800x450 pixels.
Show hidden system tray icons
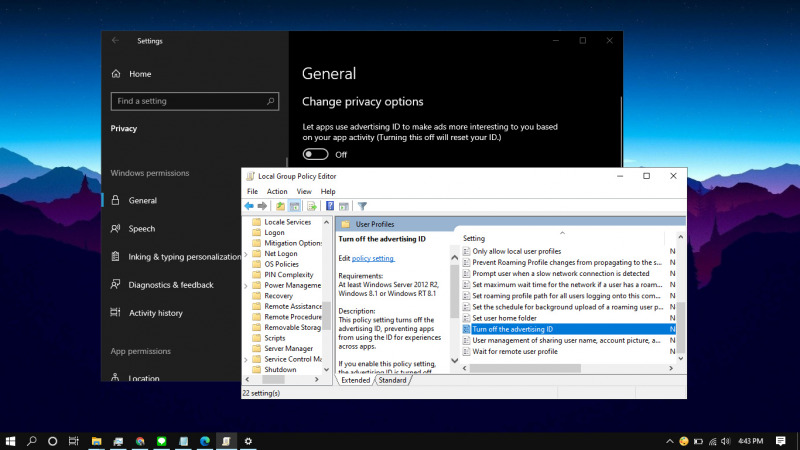669,441
